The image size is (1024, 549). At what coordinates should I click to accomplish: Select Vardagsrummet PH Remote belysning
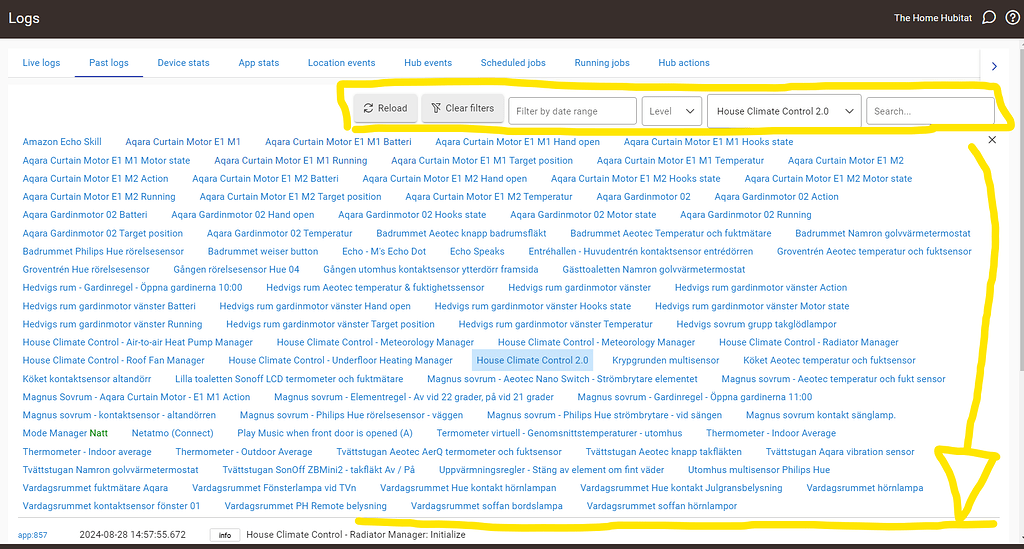[306, 506]
